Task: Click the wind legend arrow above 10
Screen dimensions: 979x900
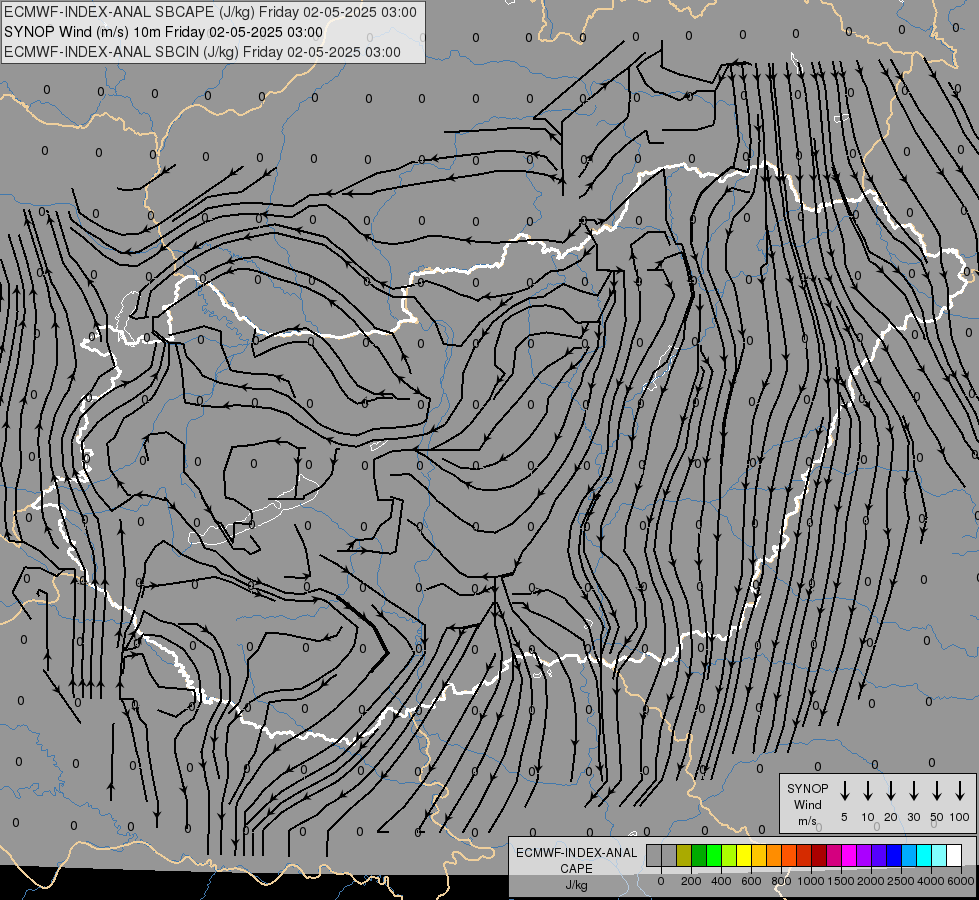Action: pyautogui.click(x=867, y=791)
